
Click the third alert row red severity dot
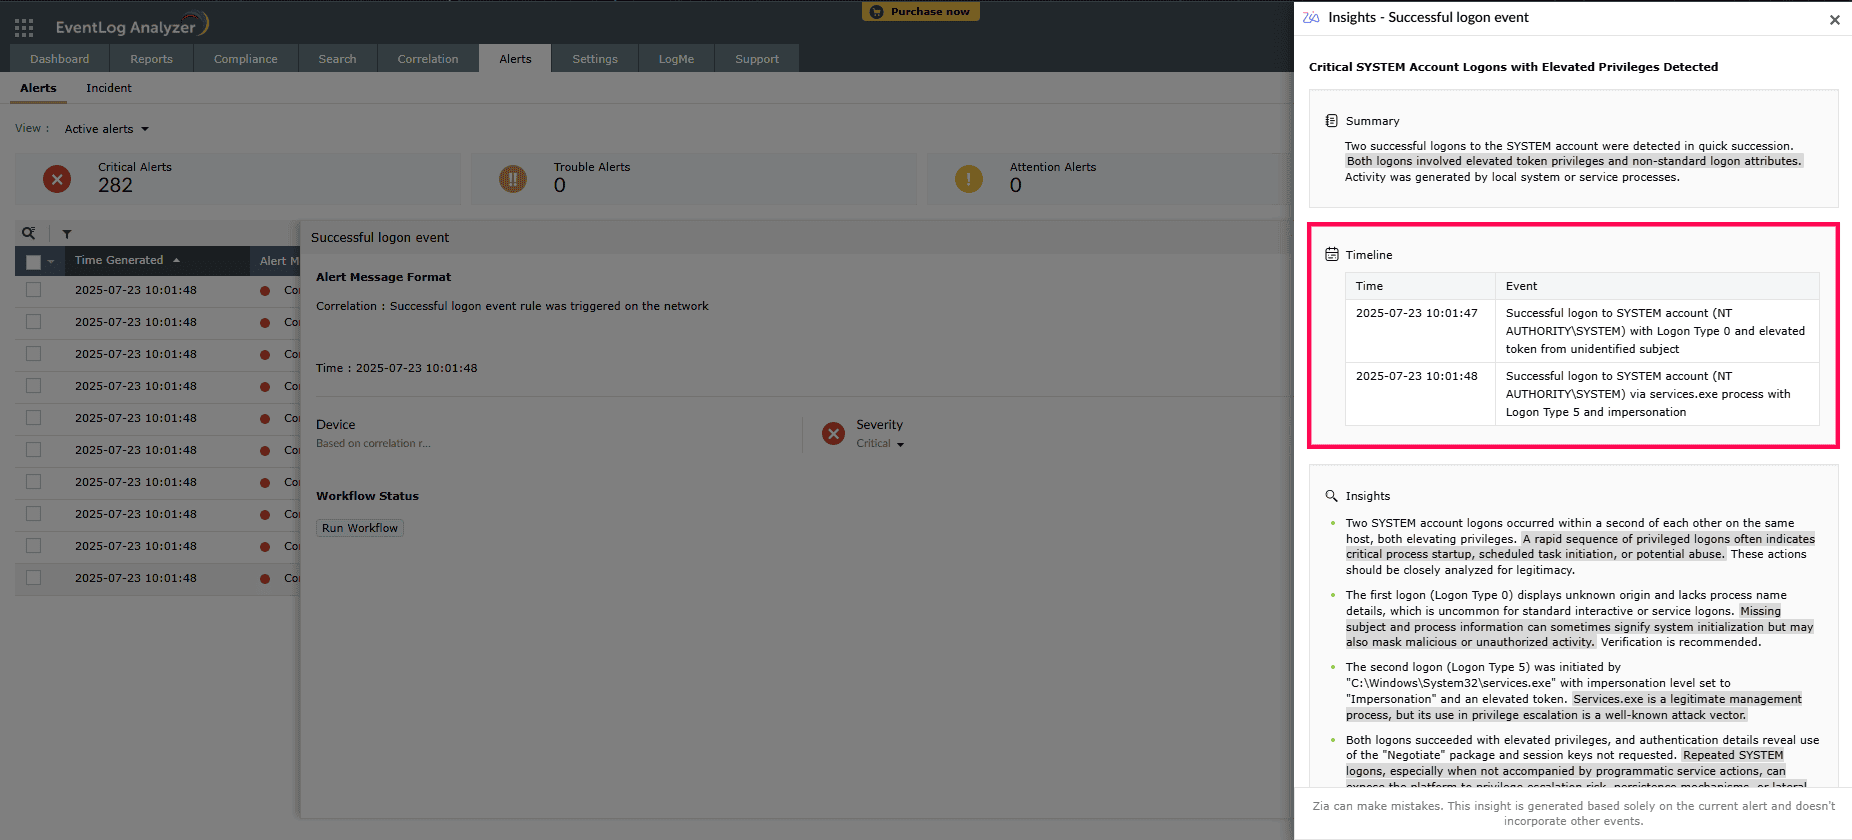[265, 355]
